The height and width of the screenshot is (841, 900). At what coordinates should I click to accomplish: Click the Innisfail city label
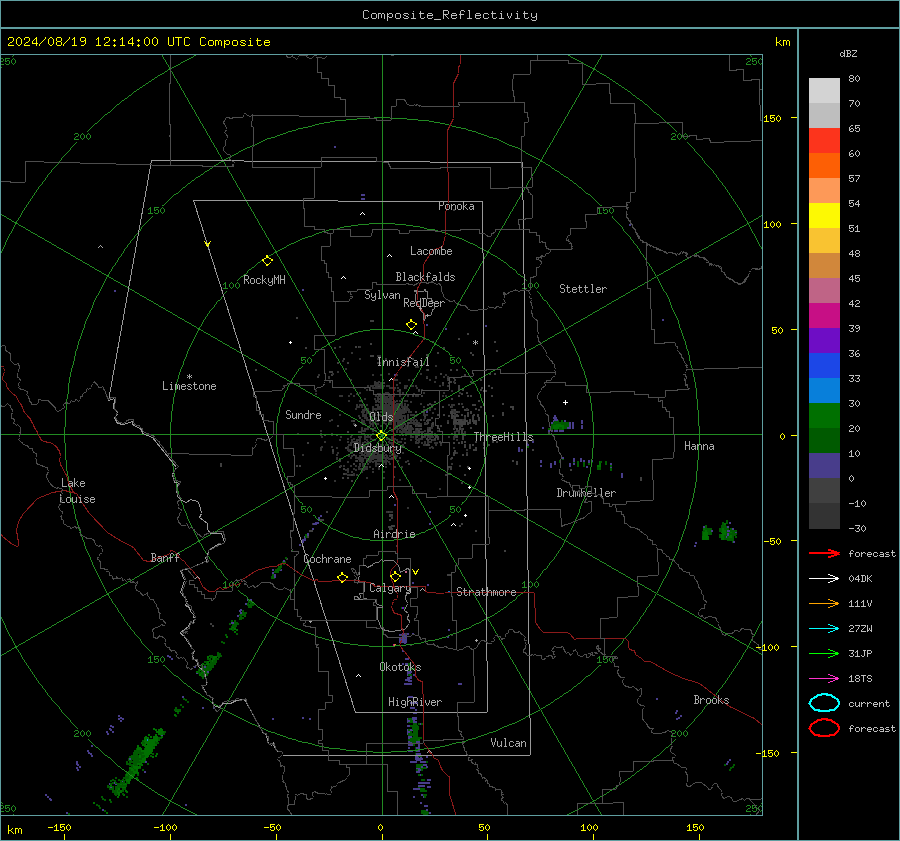403,362
